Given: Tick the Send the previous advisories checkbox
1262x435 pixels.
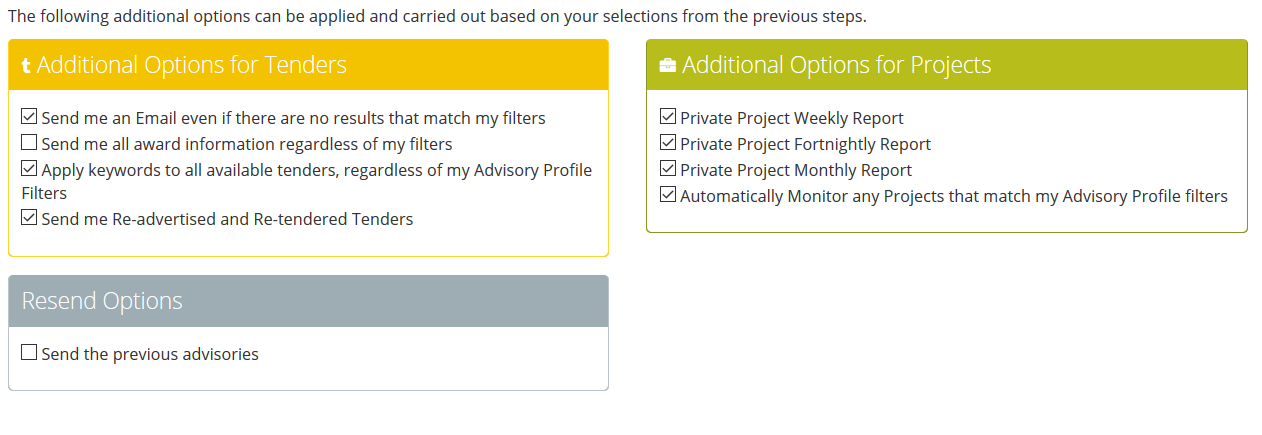Looking at the screenshot, I should [29, 353].
